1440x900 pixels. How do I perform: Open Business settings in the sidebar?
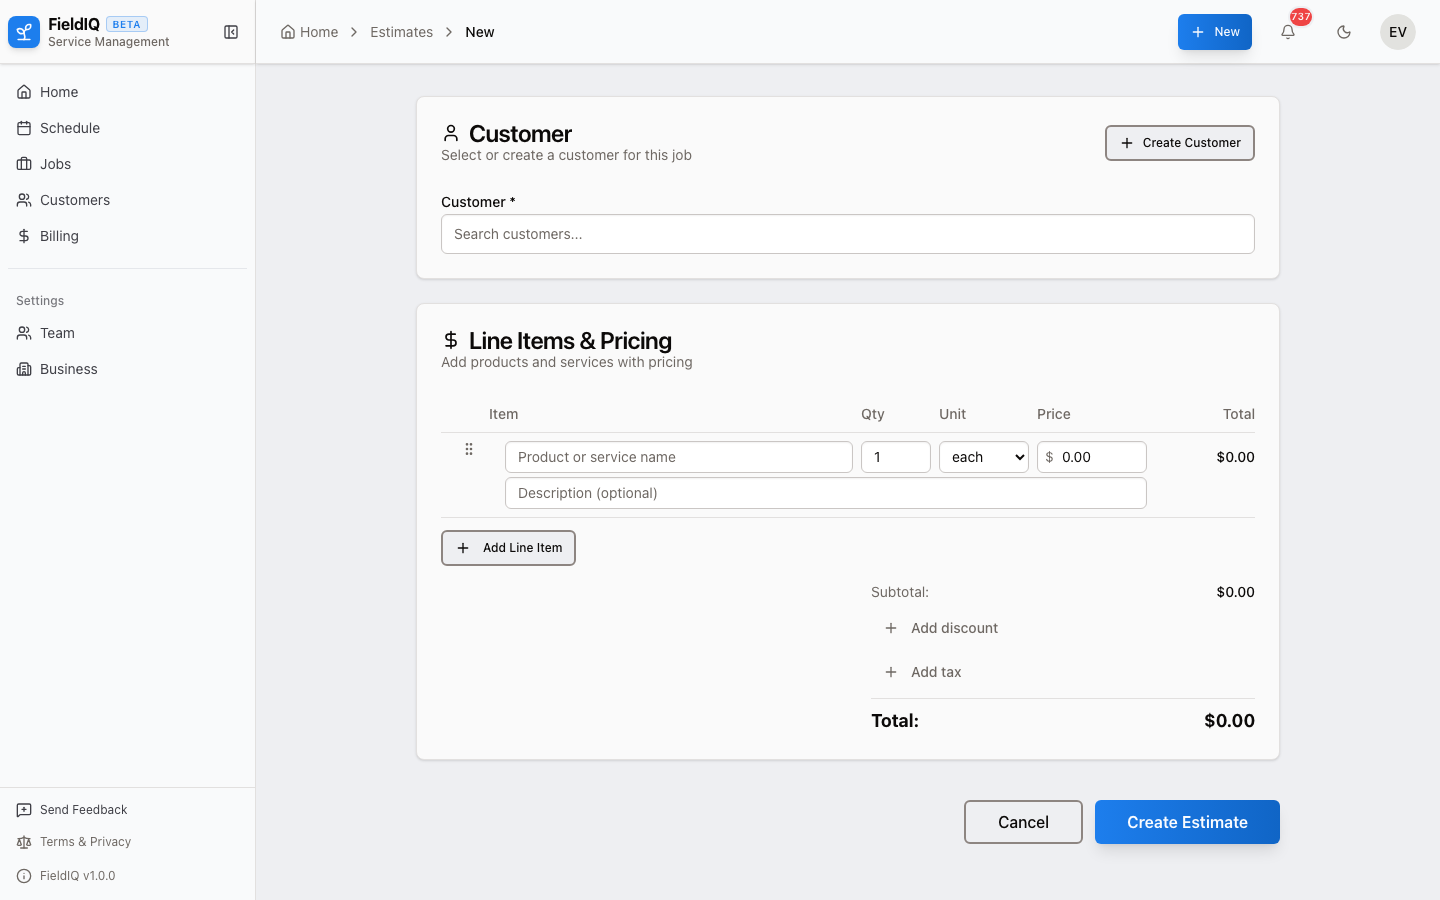click(68, 369)
